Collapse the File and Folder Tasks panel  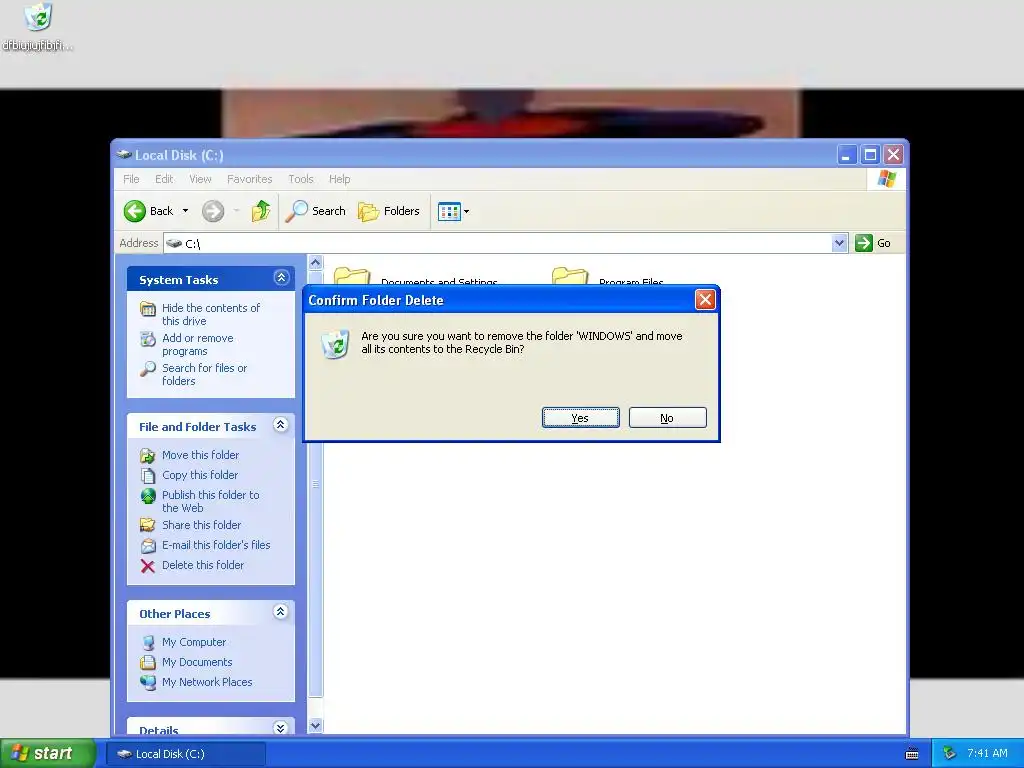click(281, 425)
